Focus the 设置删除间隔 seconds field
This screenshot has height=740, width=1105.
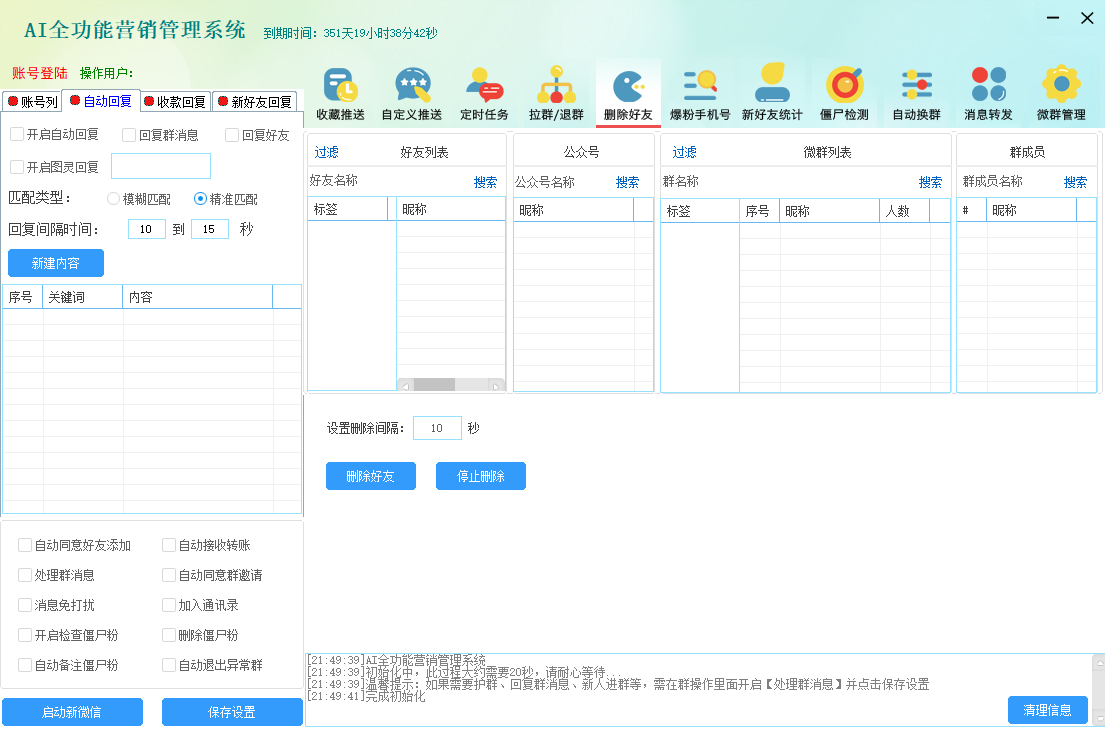(x=437, y=428)
